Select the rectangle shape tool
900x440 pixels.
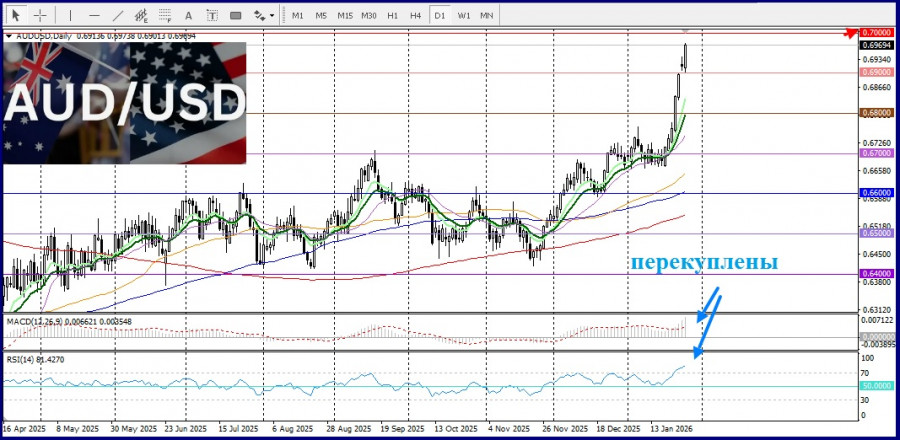[236, 15]
